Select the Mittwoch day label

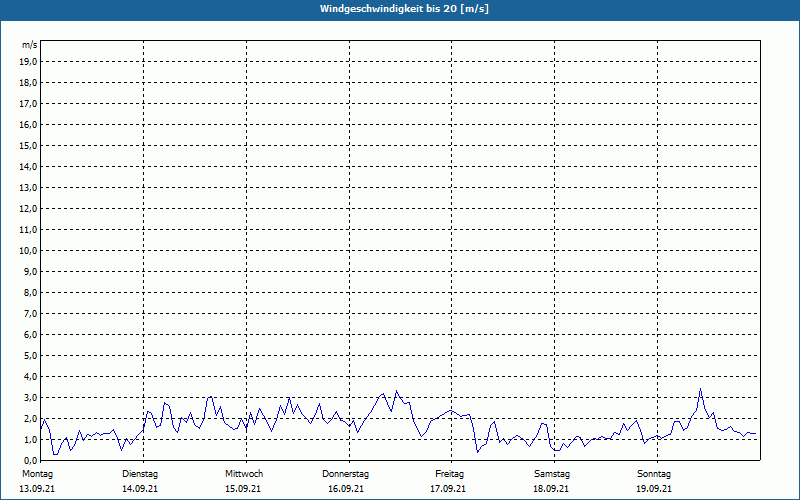[x=244, y=474]
